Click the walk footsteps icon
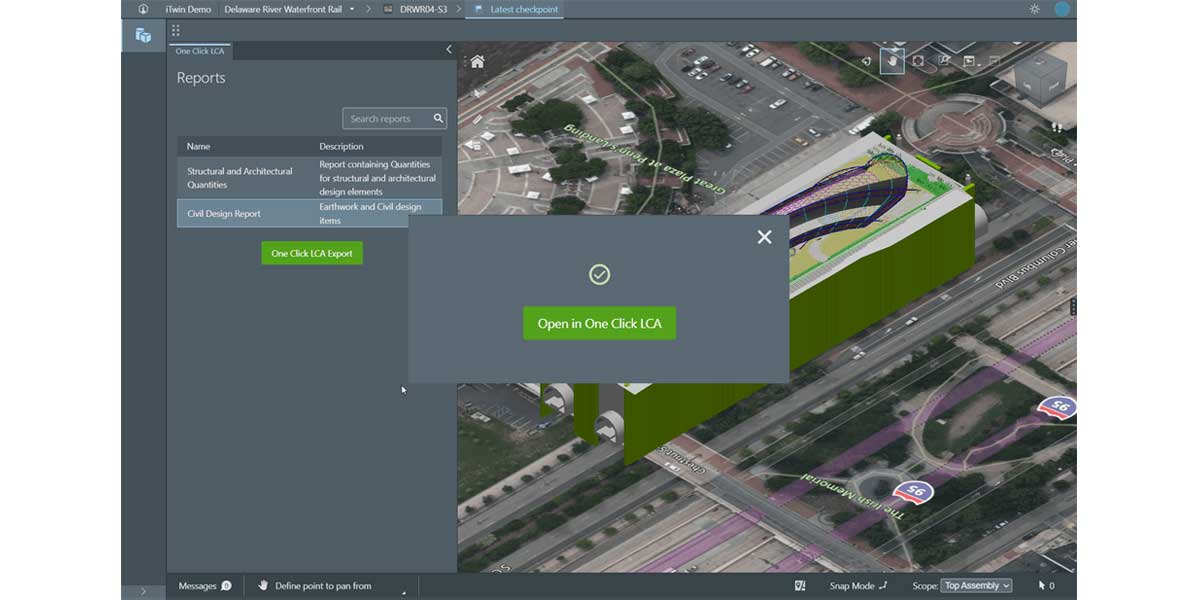Screen dimensions: 1200x600 1057,127
